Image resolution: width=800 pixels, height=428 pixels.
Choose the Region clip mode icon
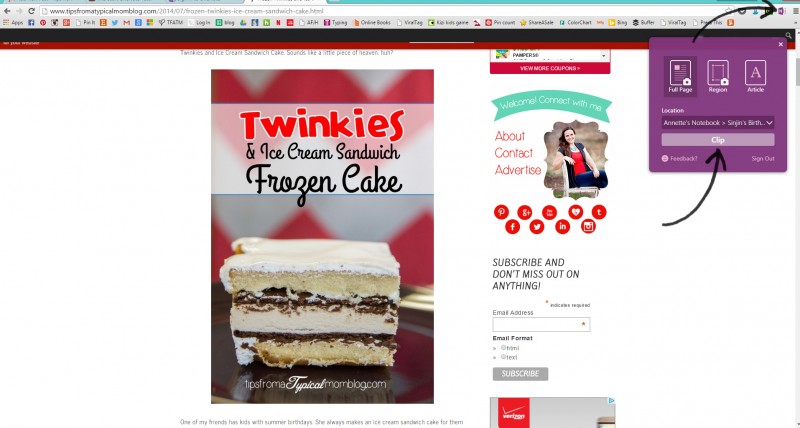[717, 76]
